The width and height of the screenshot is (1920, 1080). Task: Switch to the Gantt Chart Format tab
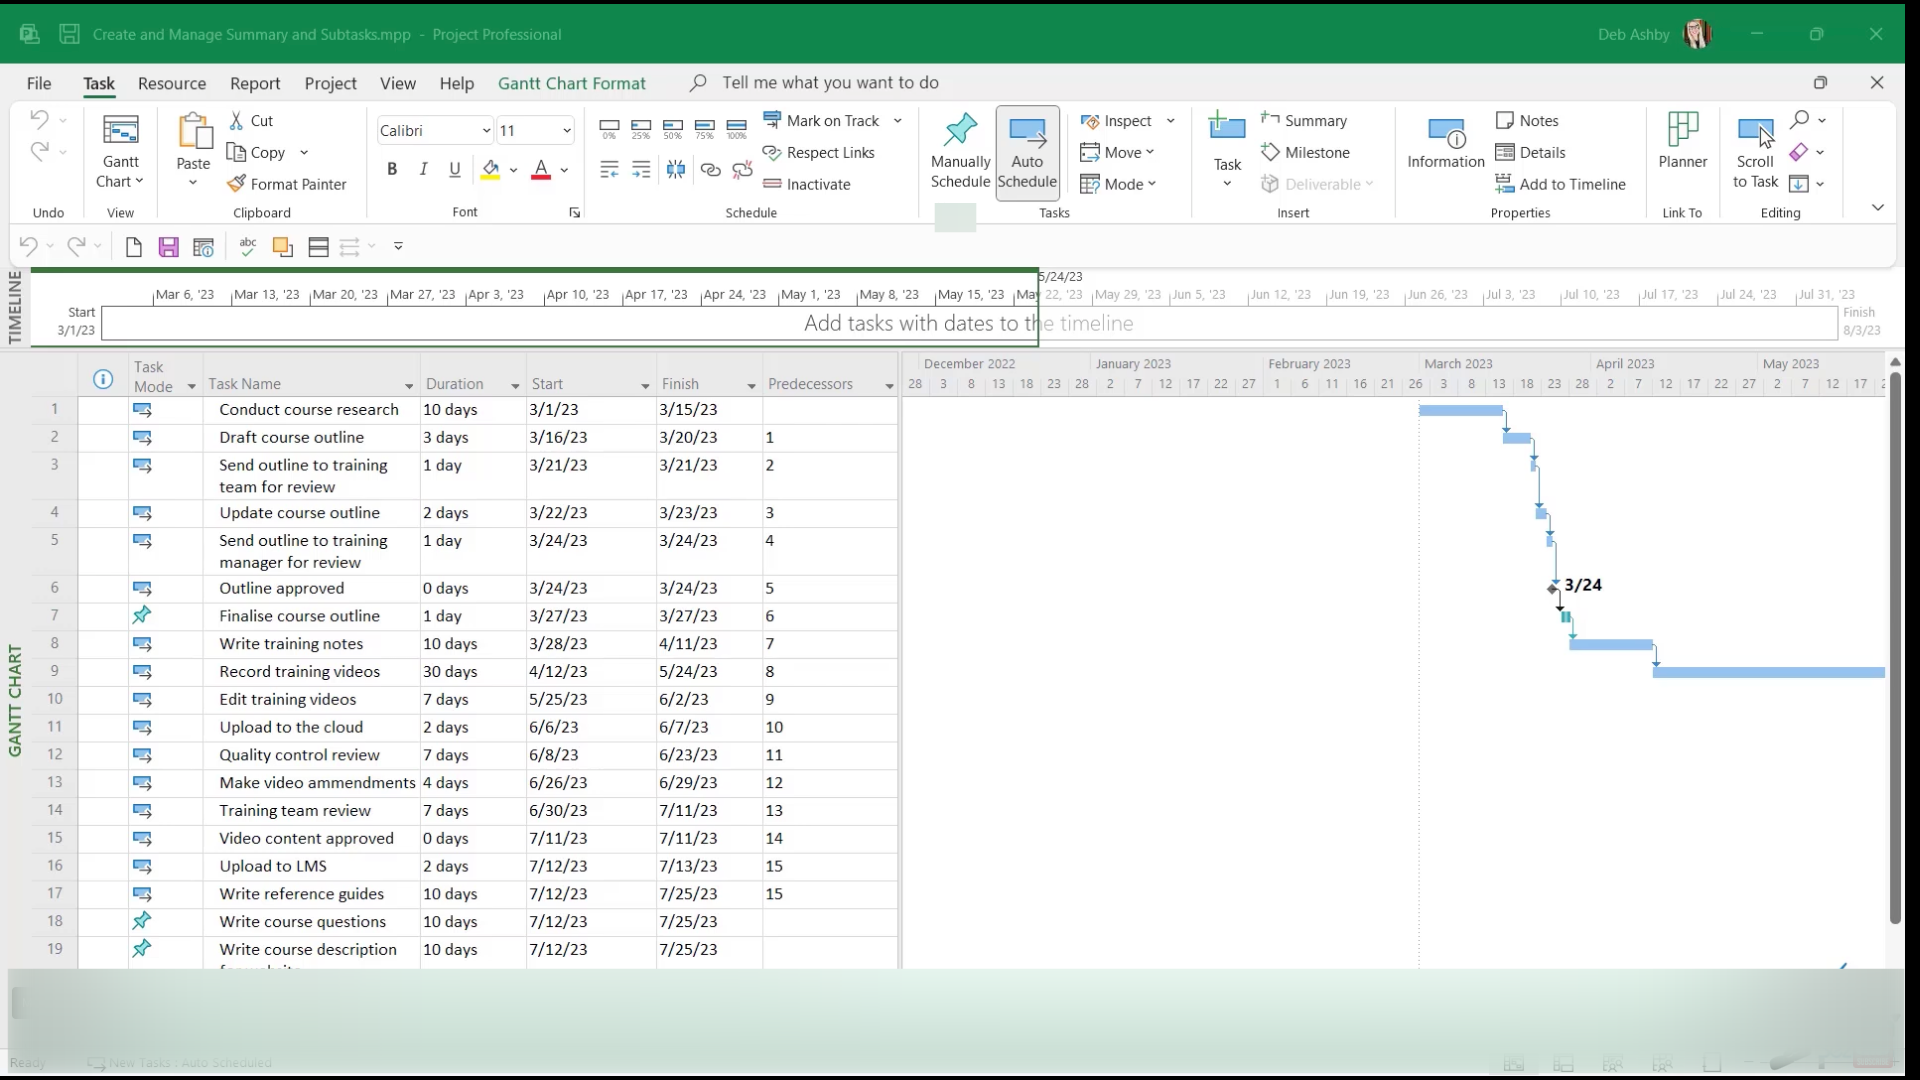tap(572, 83)
